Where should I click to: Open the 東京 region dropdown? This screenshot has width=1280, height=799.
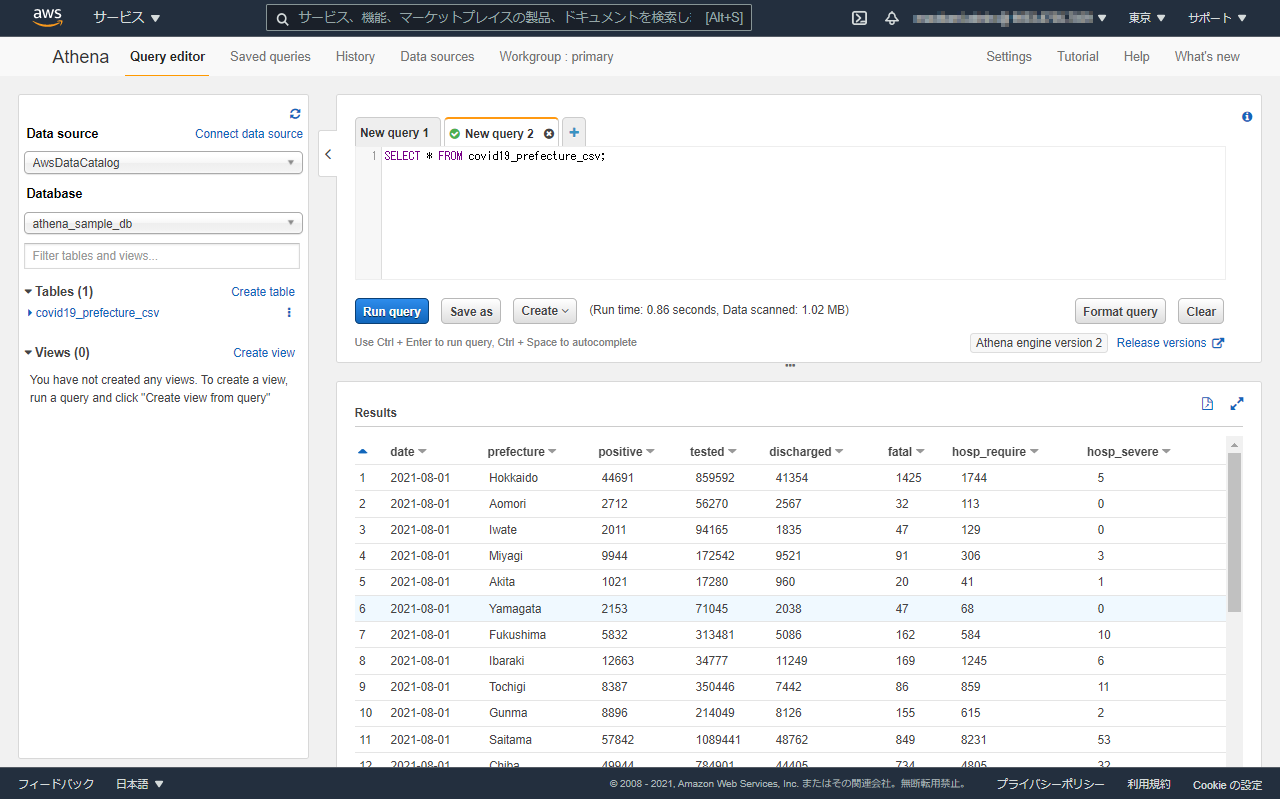tap(1147, 18)
